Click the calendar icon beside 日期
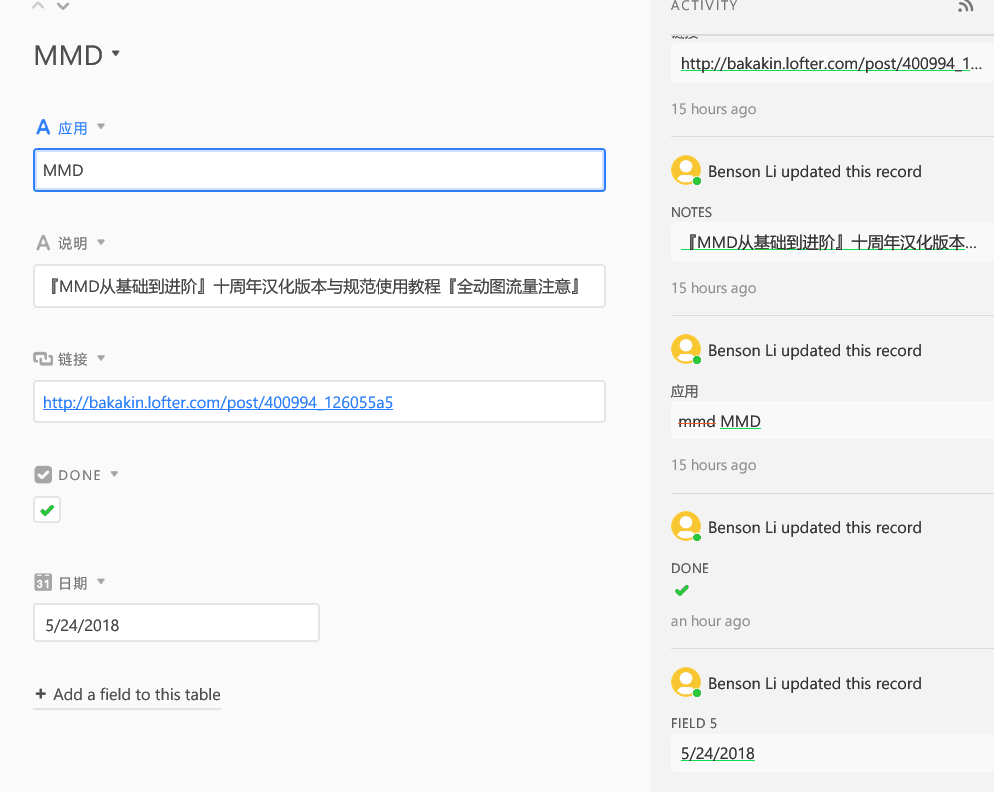This screenshot has height=792, width=994. (x=42, y=582)
